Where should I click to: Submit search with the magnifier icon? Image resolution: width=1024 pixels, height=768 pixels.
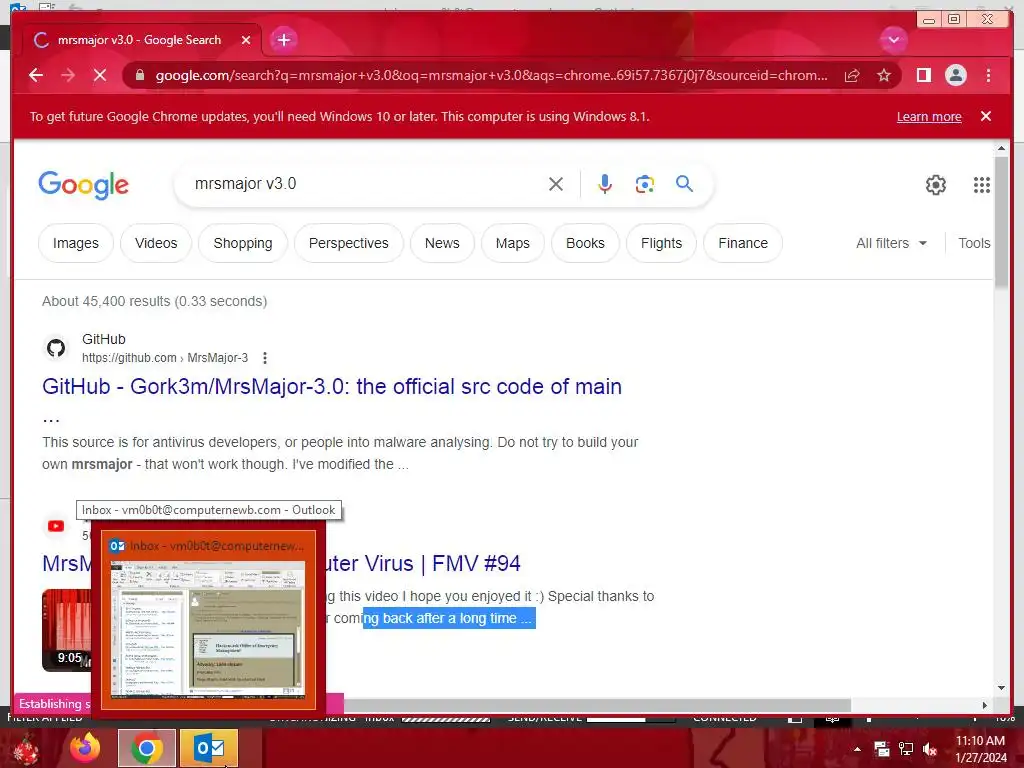(684, 184)
